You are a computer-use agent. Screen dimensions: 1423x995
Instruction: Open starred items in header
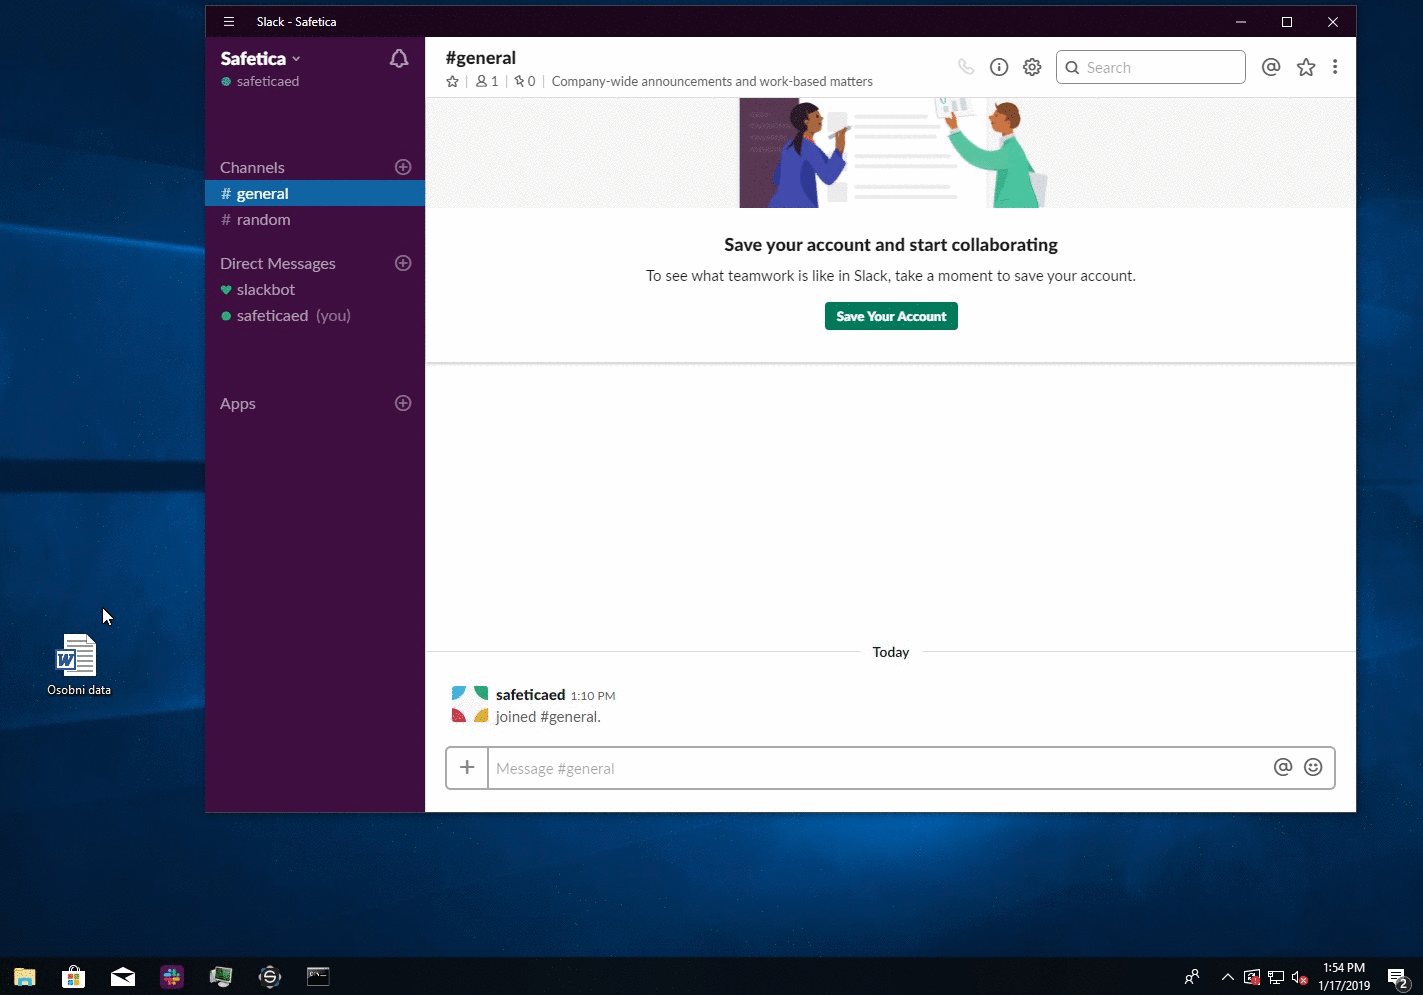coord(1306,67)
